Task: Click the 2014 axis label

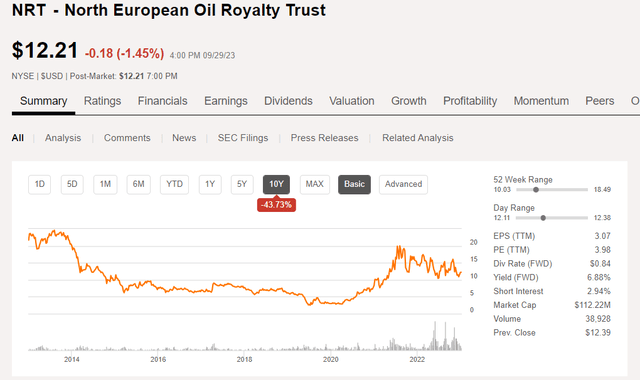Action: tap(71, 360)
